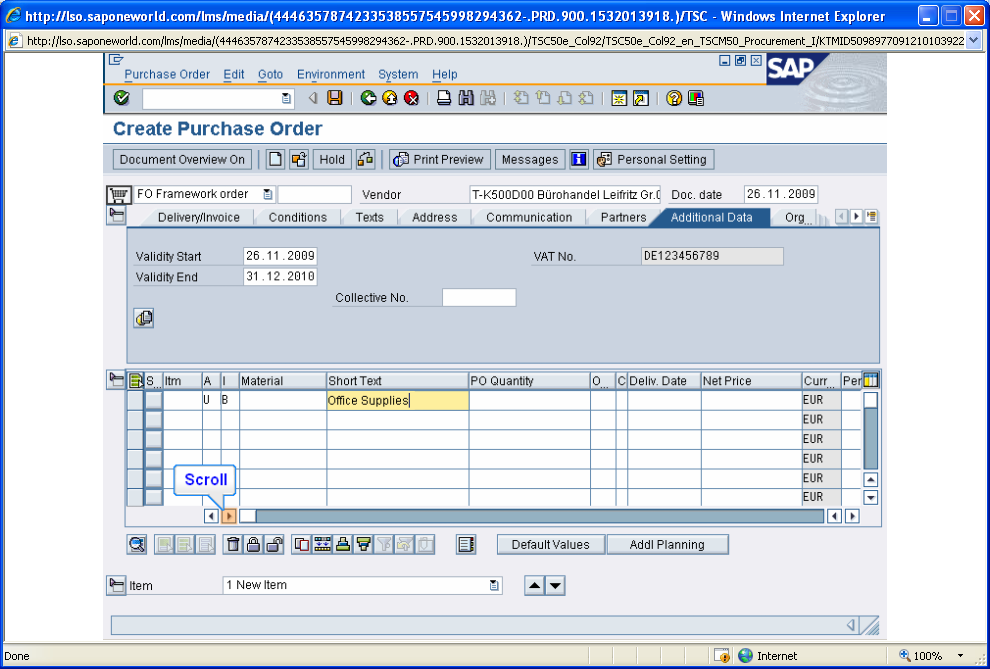The image size is (990, 669).
Task: Click the Collective No. input field
Action: (x=479, y=297)
